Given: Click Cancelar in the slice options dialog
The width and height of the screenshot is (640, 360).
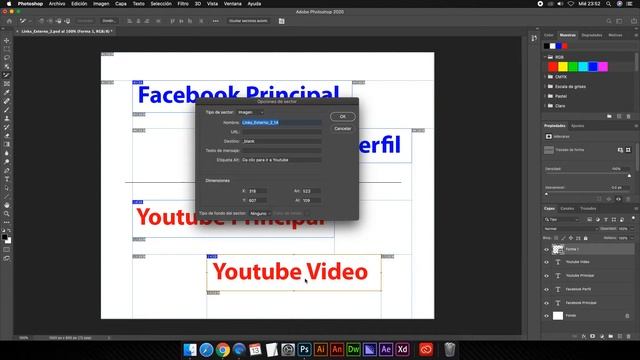Looking at the screenshot, I should [342, 129].
